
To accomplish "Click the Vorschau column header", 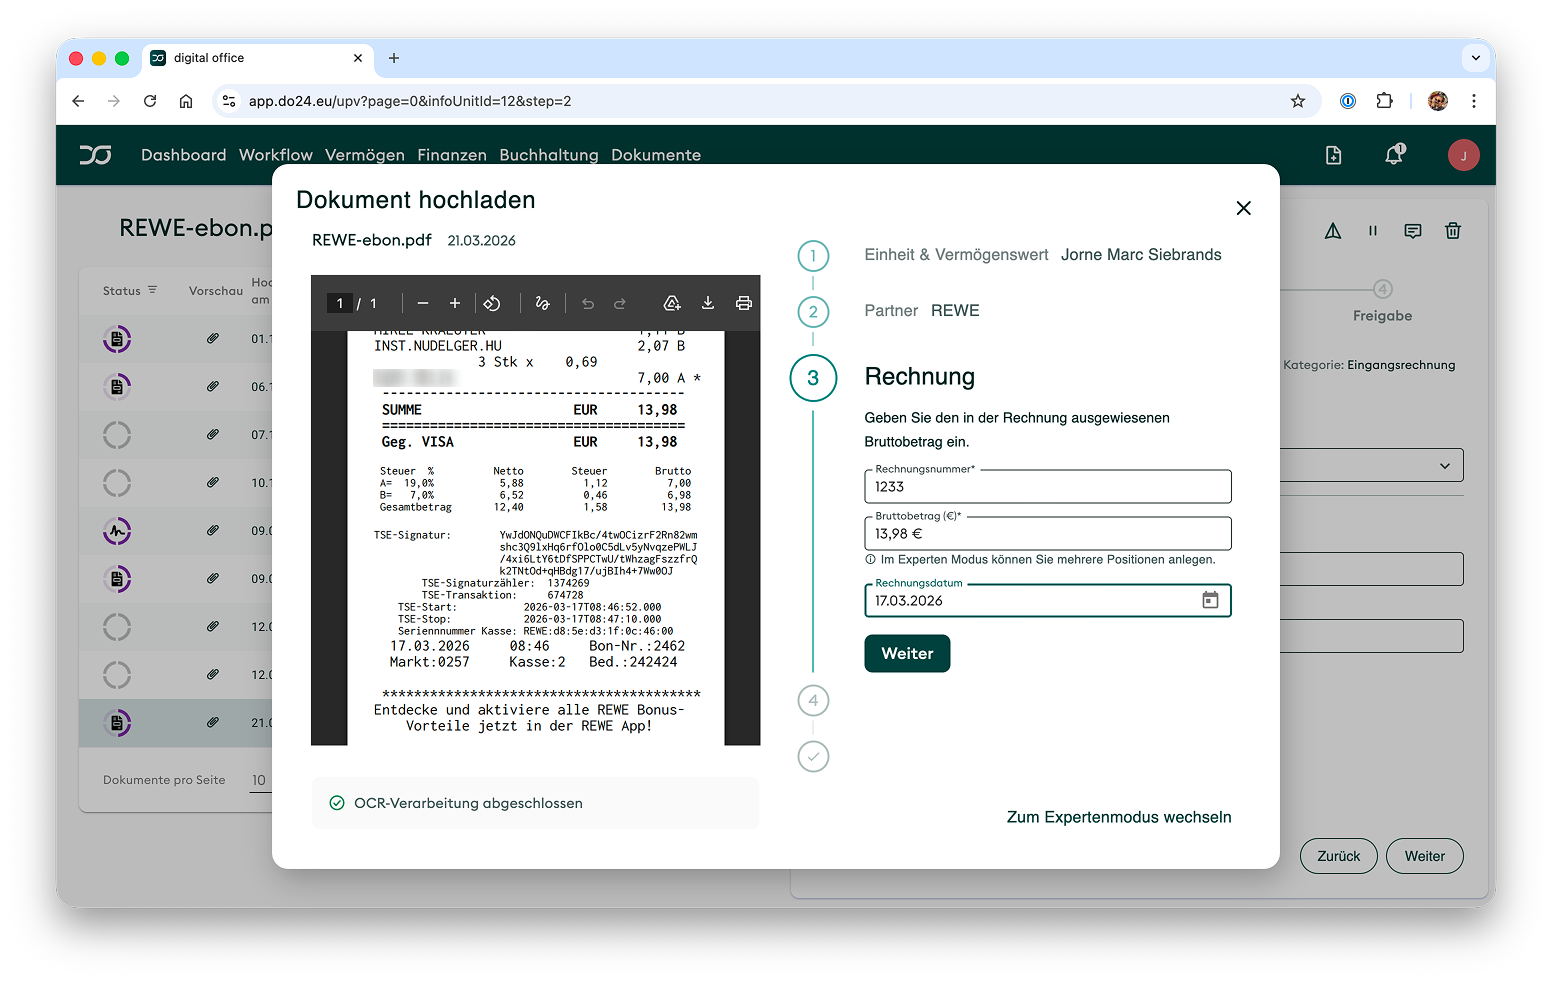I will (x=215, y=291).
